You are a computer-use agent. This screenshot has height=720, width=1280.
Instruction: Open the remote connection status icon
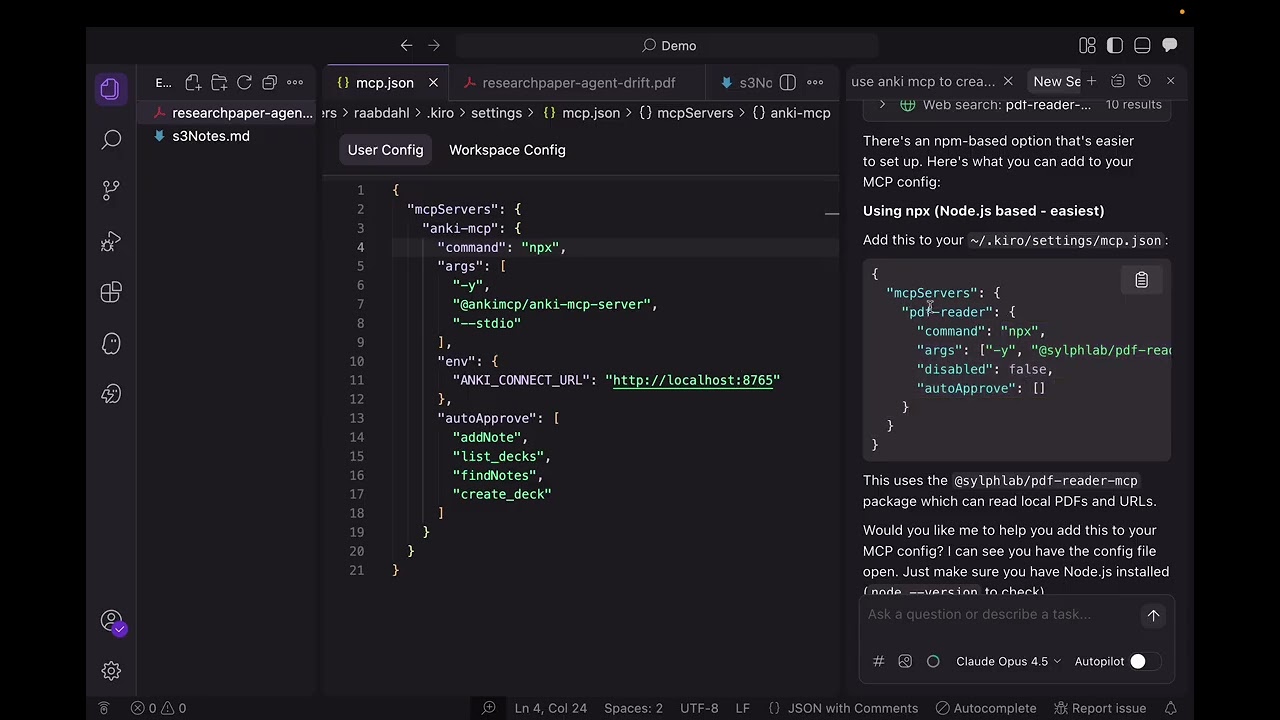(x=104, y=708)
